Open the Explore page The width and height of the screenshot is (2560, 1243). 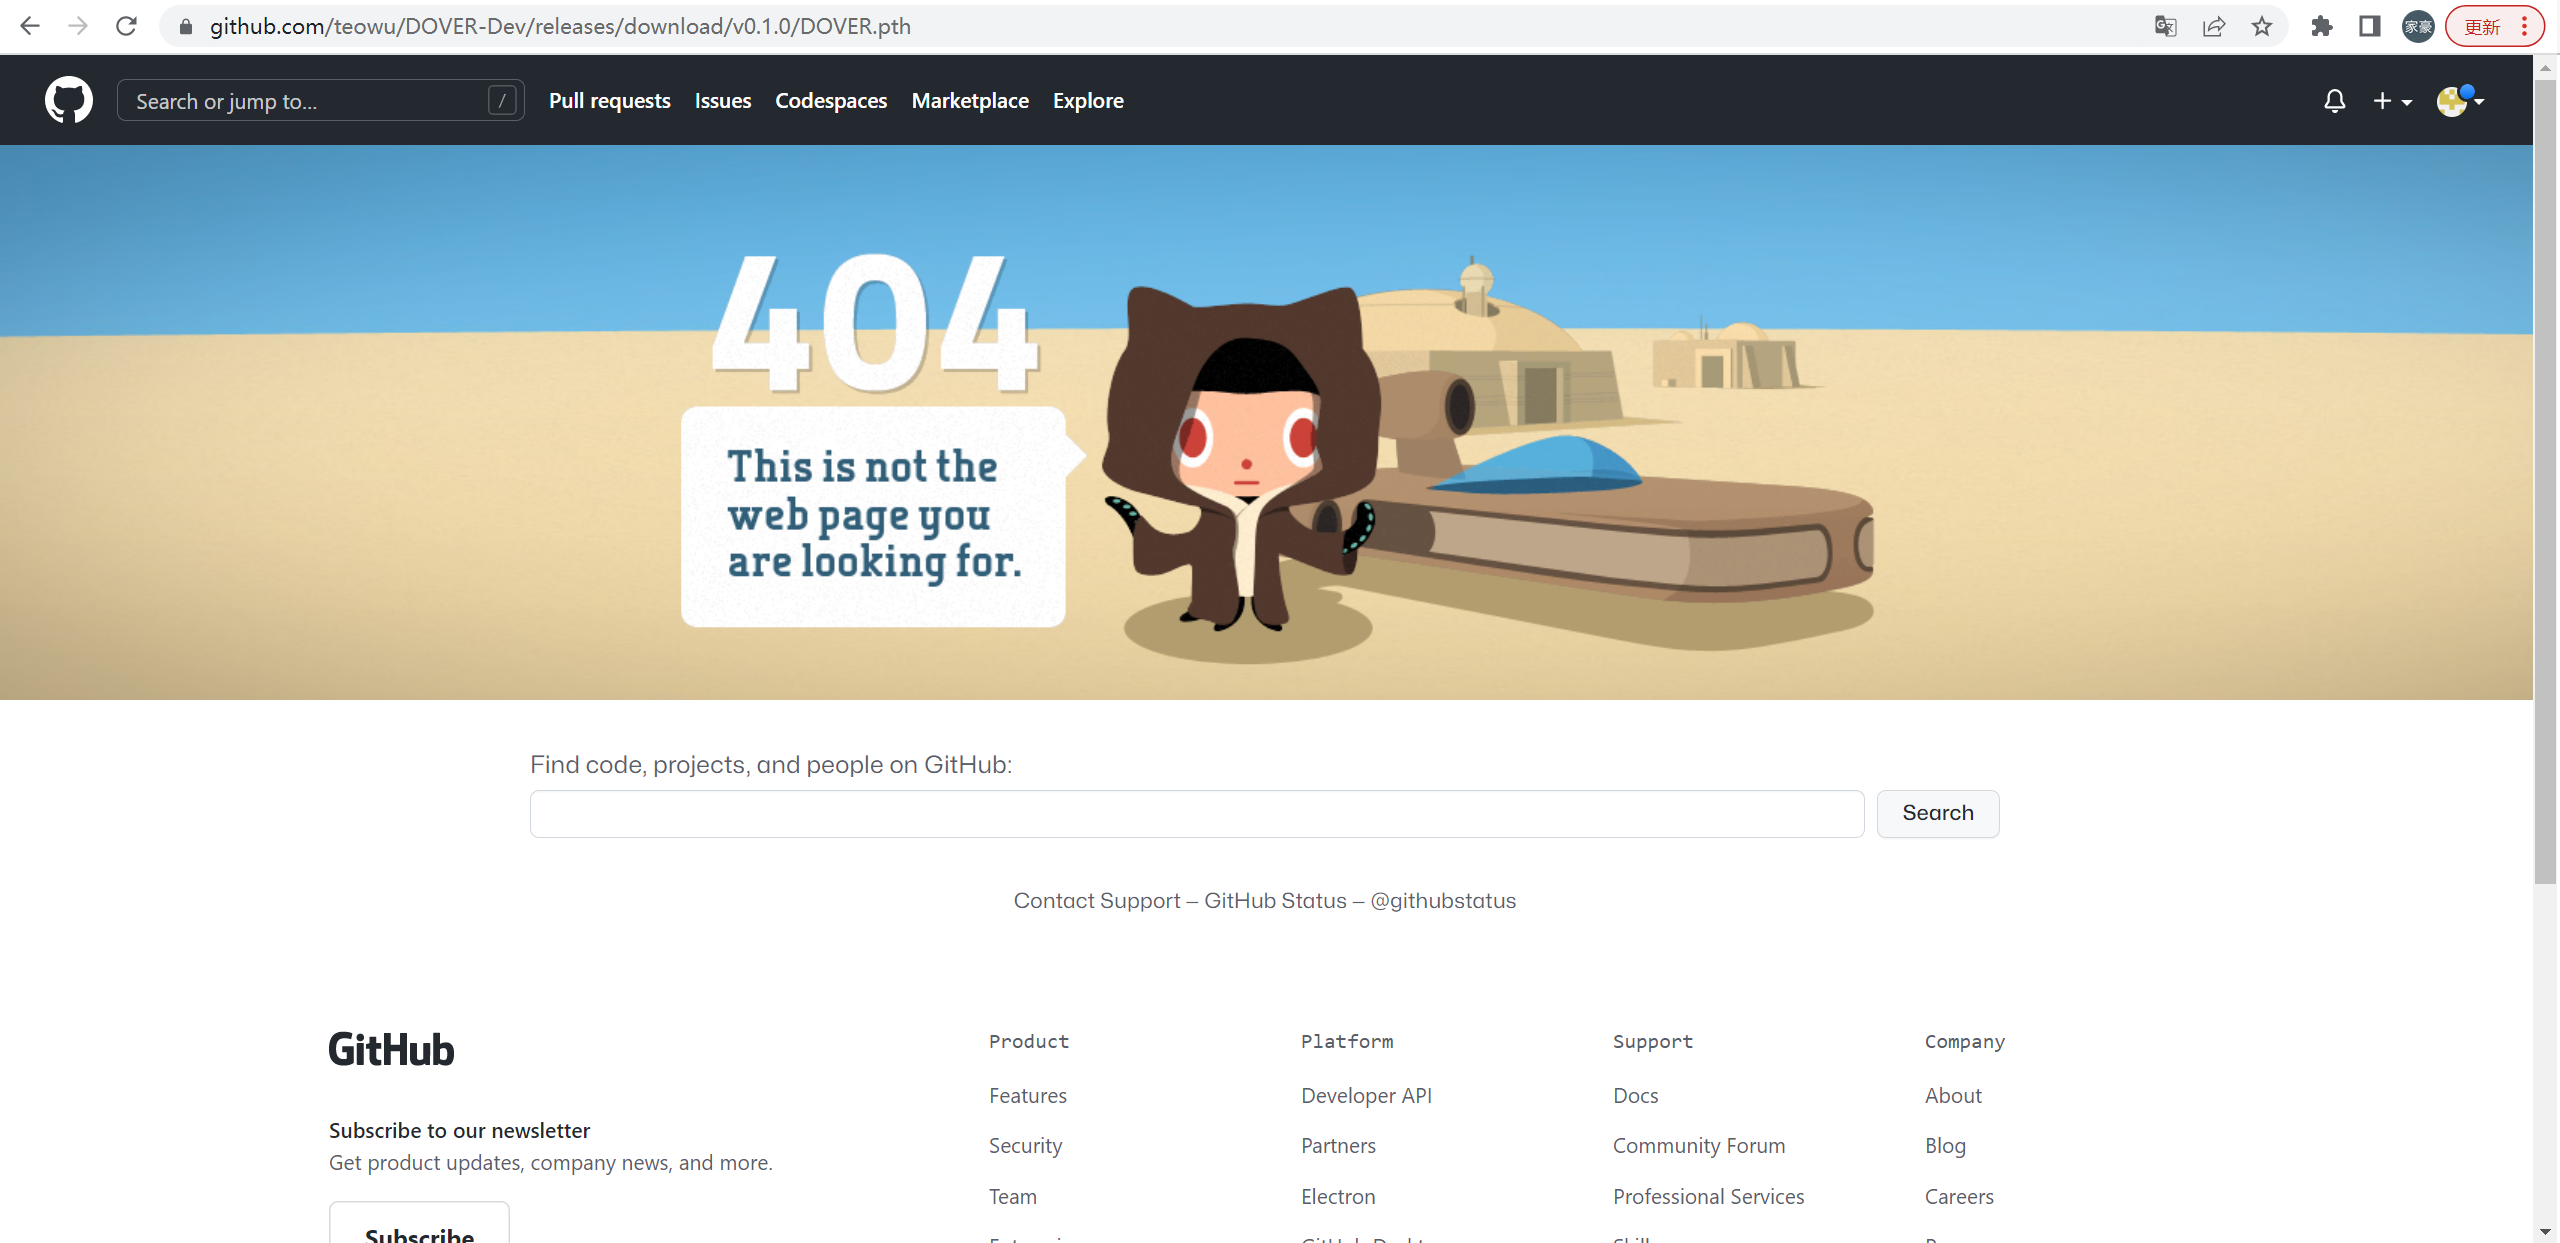1088,100
